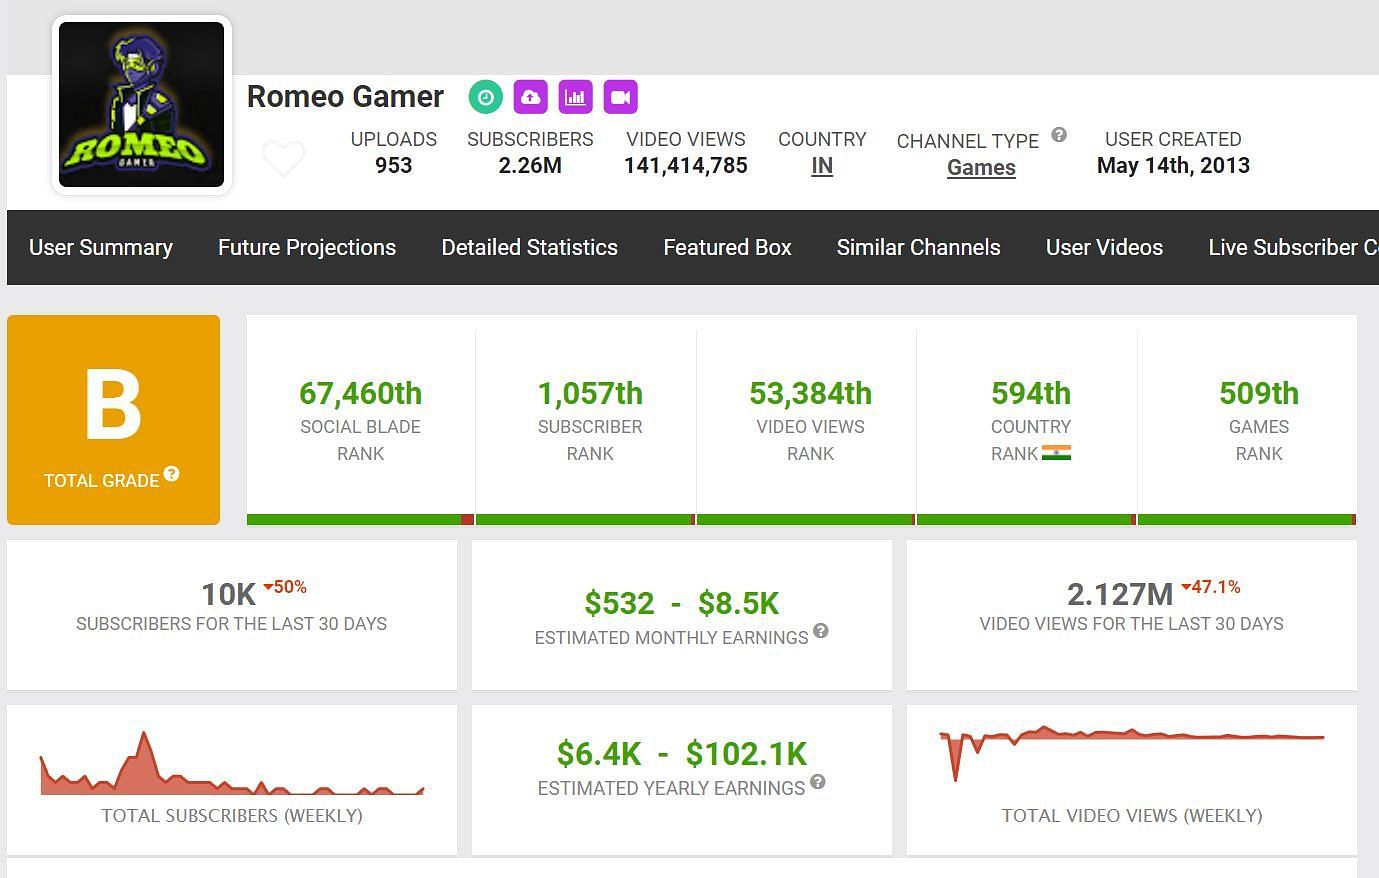Click the subscribers count 2.26M
1379x878 pixels.
[530, 166]
